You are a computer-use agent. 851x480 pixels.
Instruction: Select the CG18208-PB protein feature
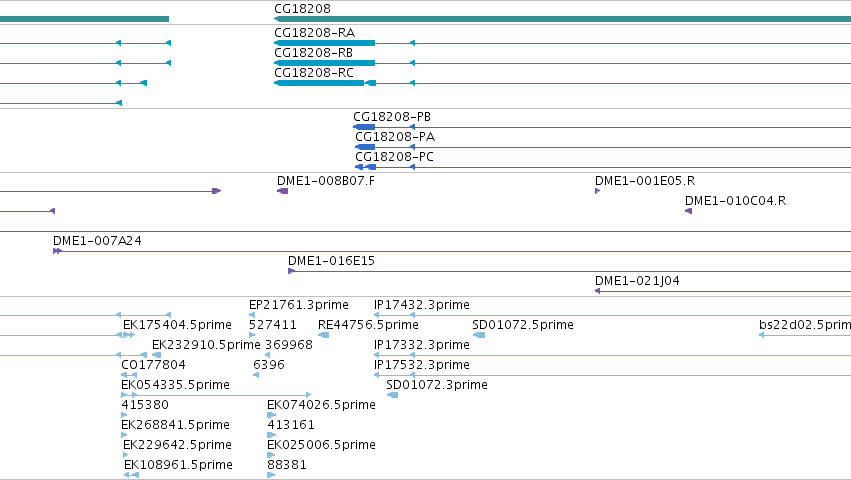pyautogui.click(x=364, y=127)
